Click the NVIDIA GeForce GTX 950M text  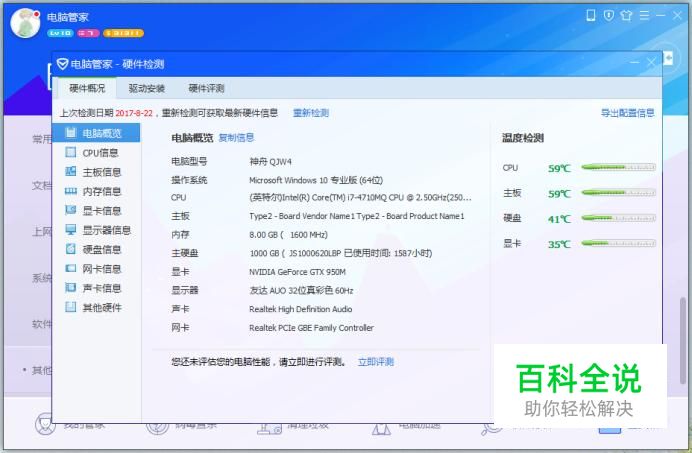297,272
